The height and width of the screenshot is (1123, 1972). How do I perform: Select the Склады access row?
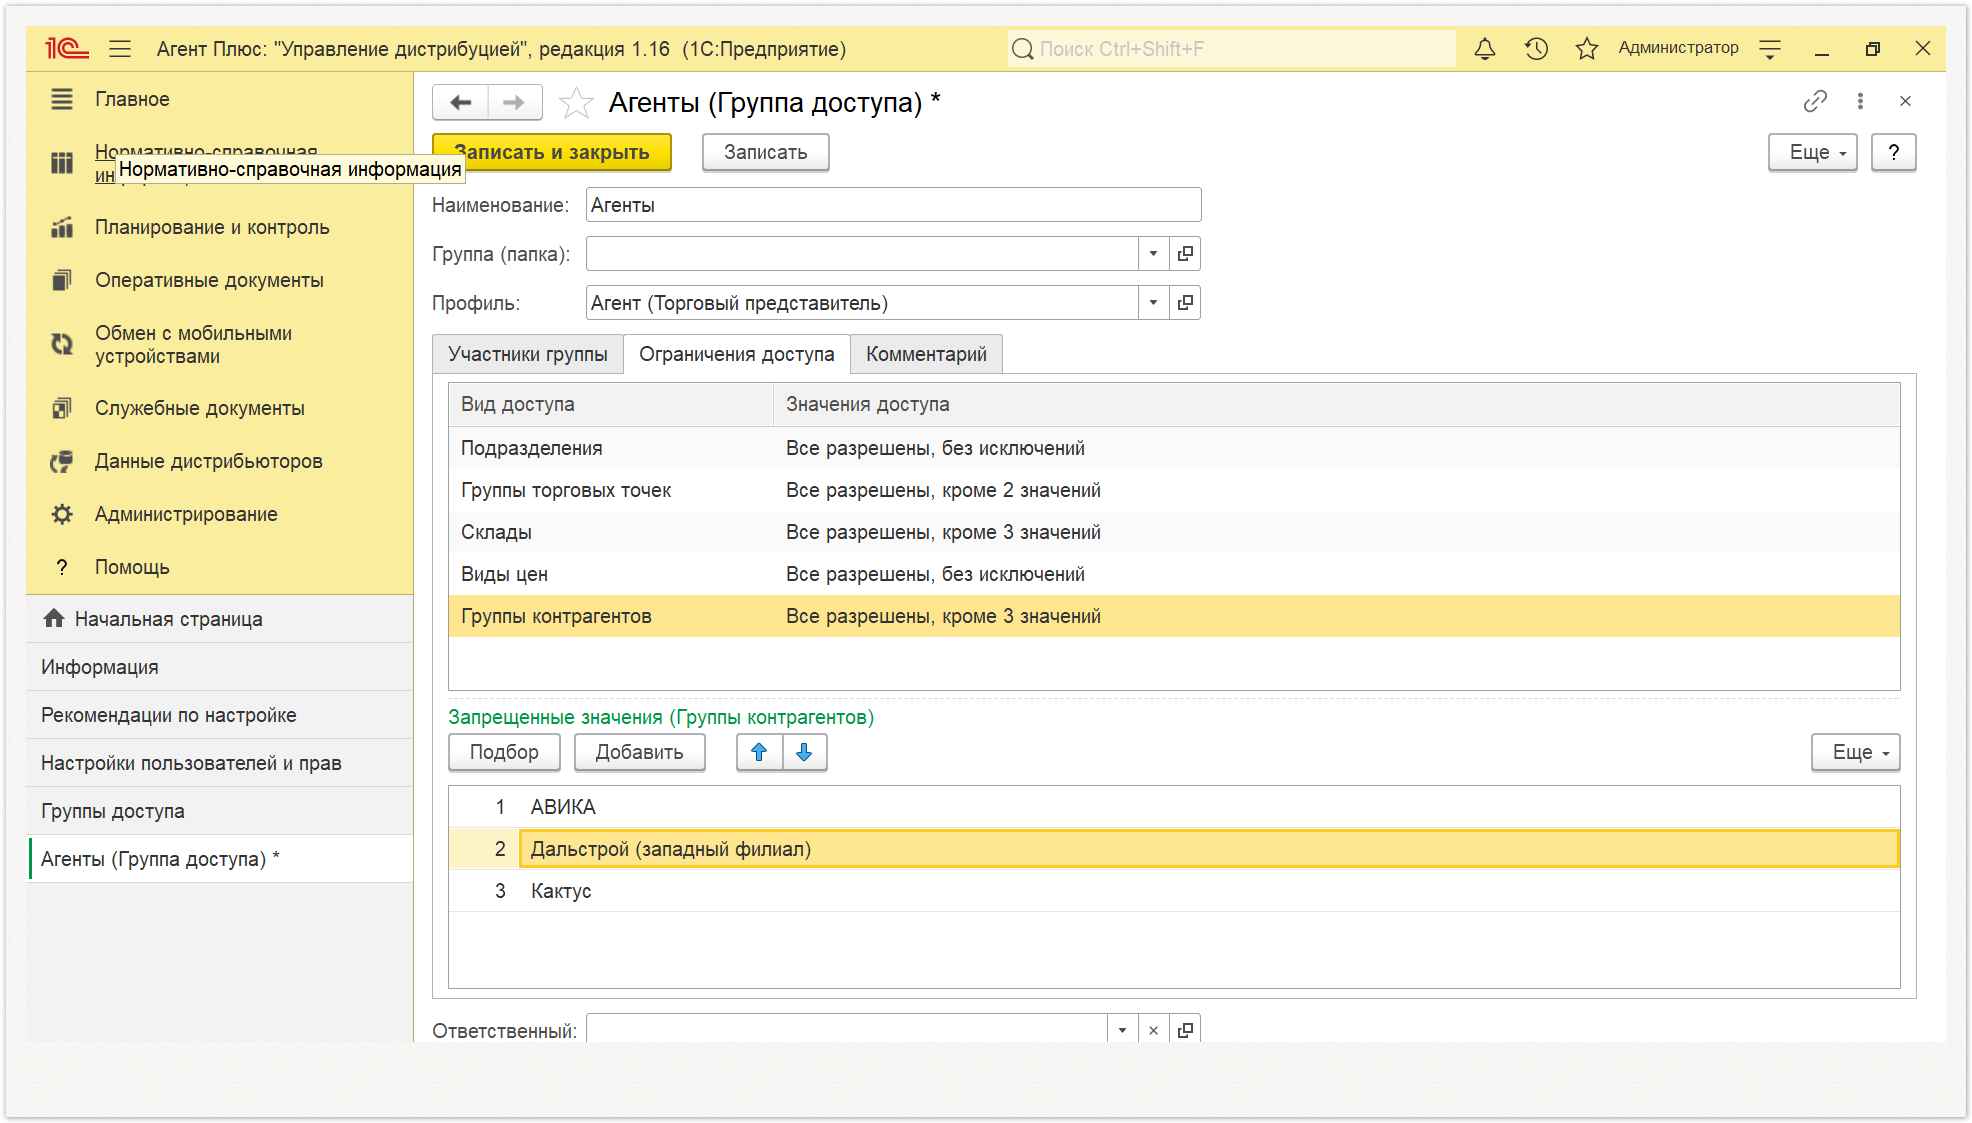tap(1174, 532)
